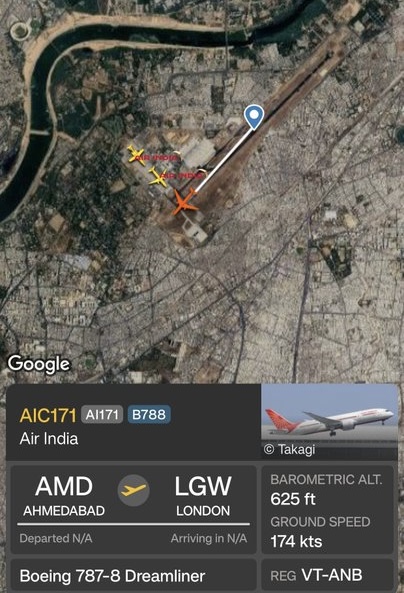Tap the Air India airline name

point(49,439)
